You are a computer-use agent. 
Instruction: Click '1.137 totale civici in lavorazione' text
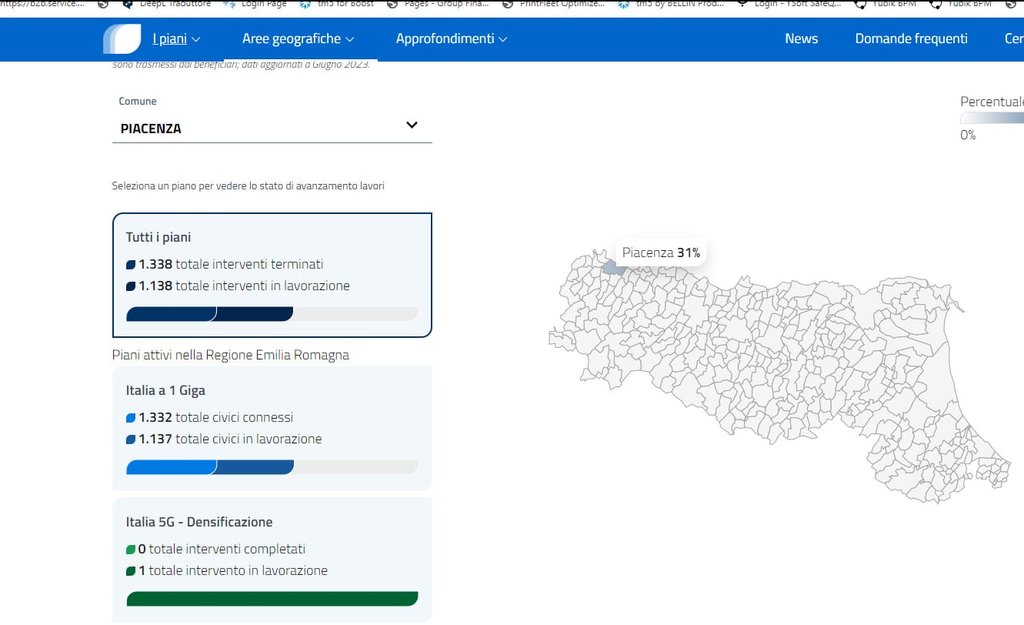230,439
